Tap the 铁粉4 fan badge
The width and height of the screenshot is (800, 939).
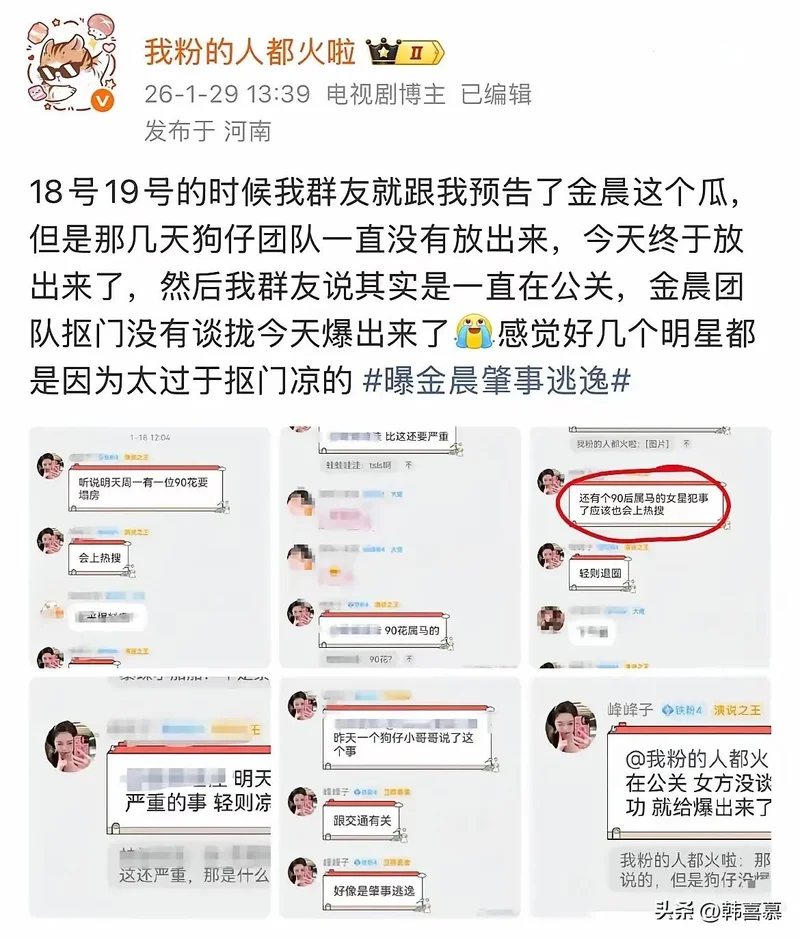click(681, 710)
